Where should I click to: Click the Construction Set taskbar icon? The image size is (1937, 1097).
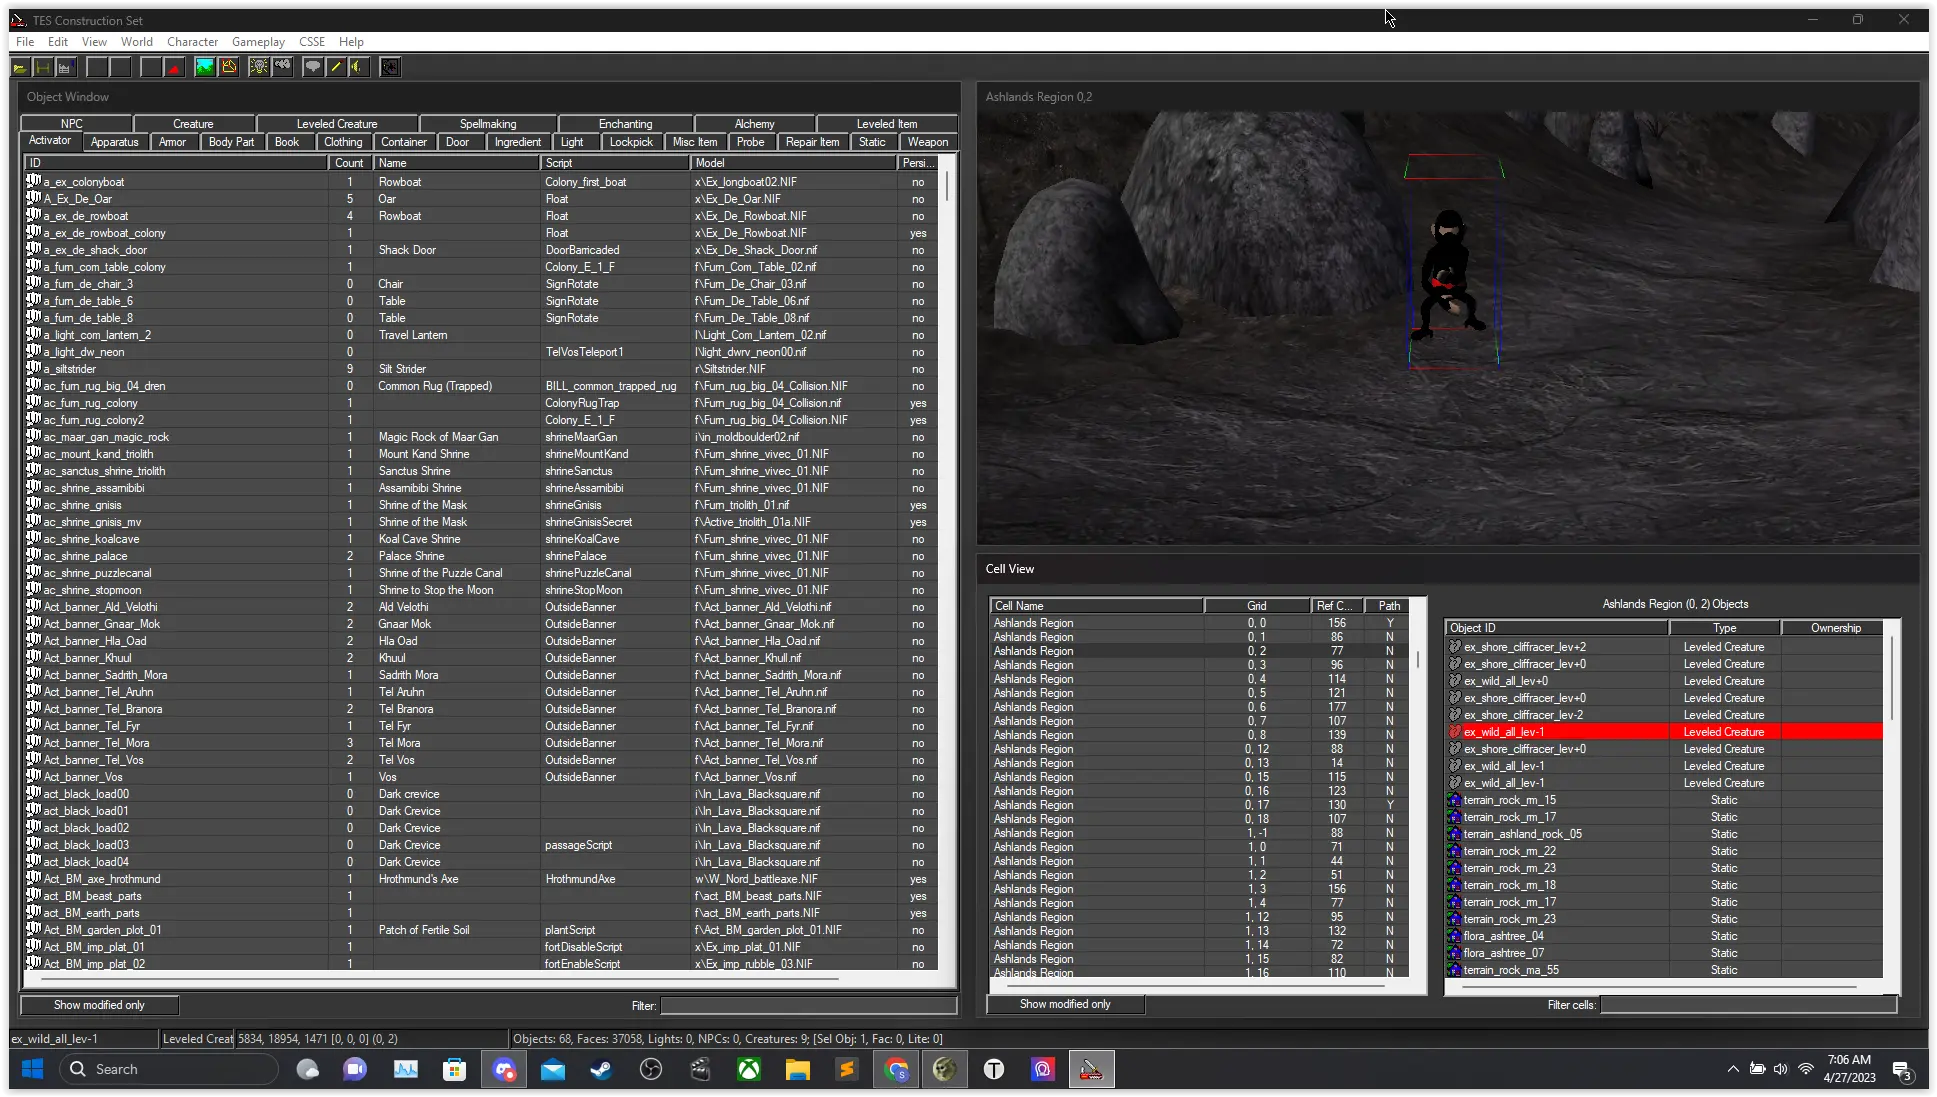(1091, 1070)
